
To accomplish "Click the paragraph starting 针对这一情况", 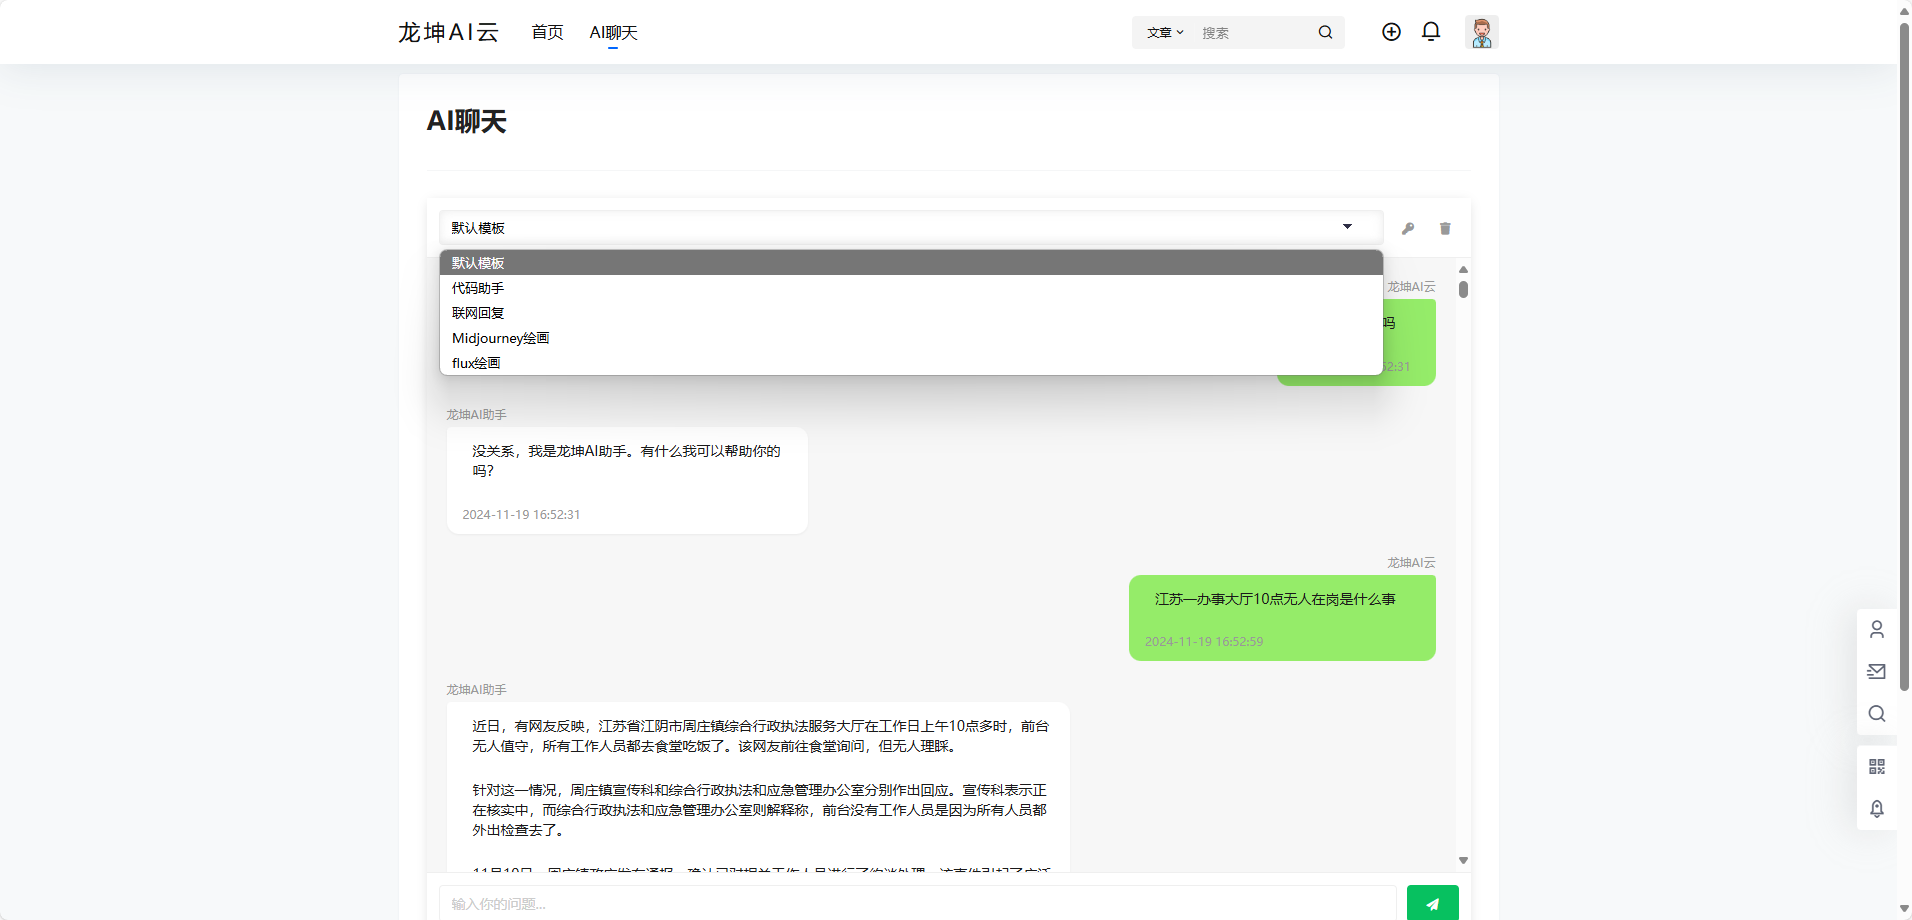I will (760, 810).
